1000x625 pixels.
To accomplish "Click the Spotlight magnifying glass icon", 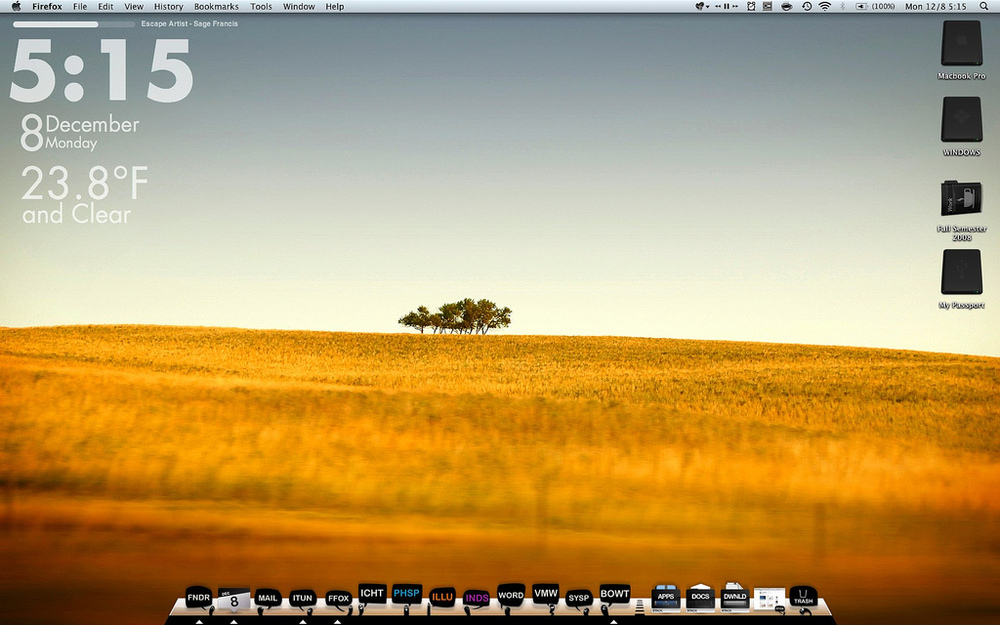I will tap(986, 6).
